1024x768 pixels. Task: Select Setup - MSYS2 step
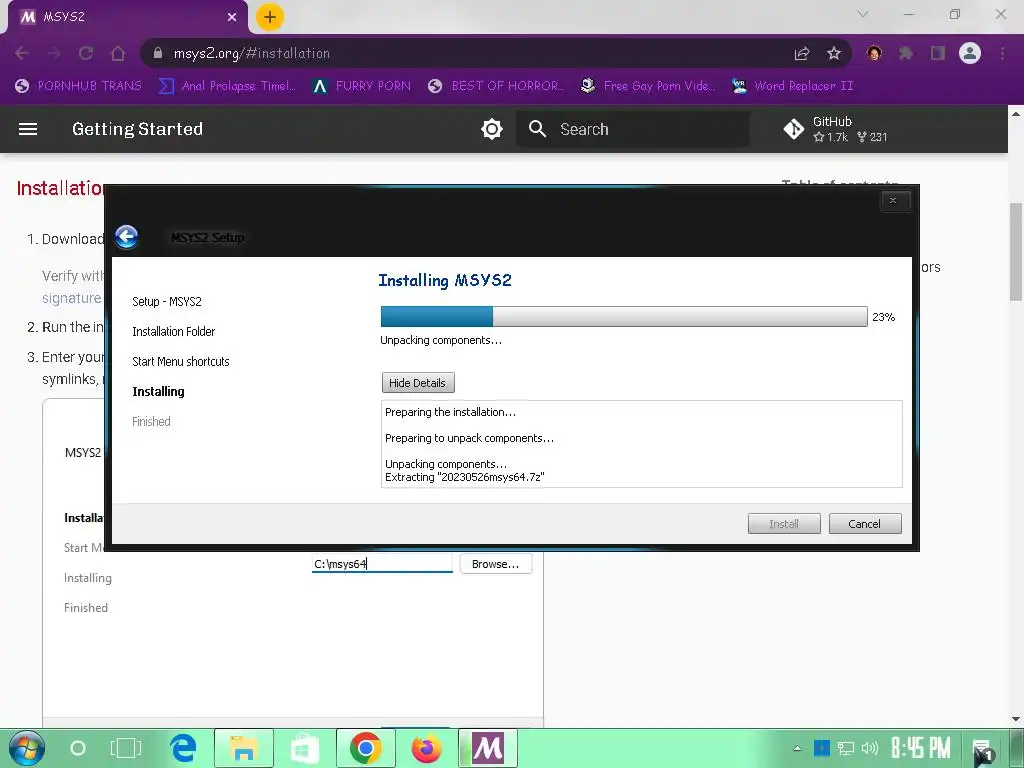click(167, 302)
